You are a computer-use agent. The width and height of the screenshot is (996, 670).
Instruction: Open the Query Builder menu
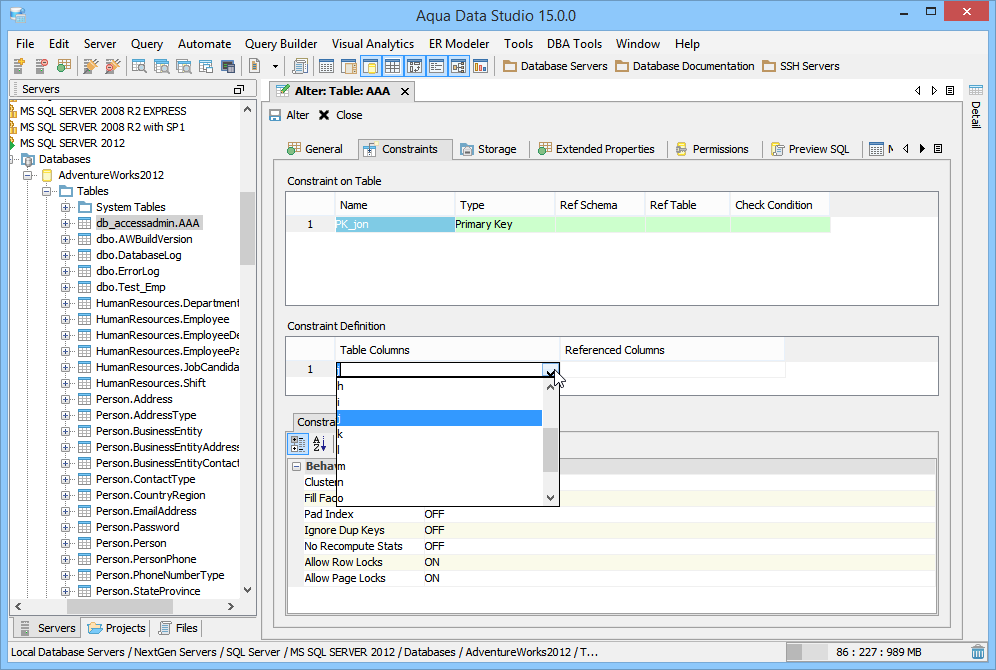point(281,44)
